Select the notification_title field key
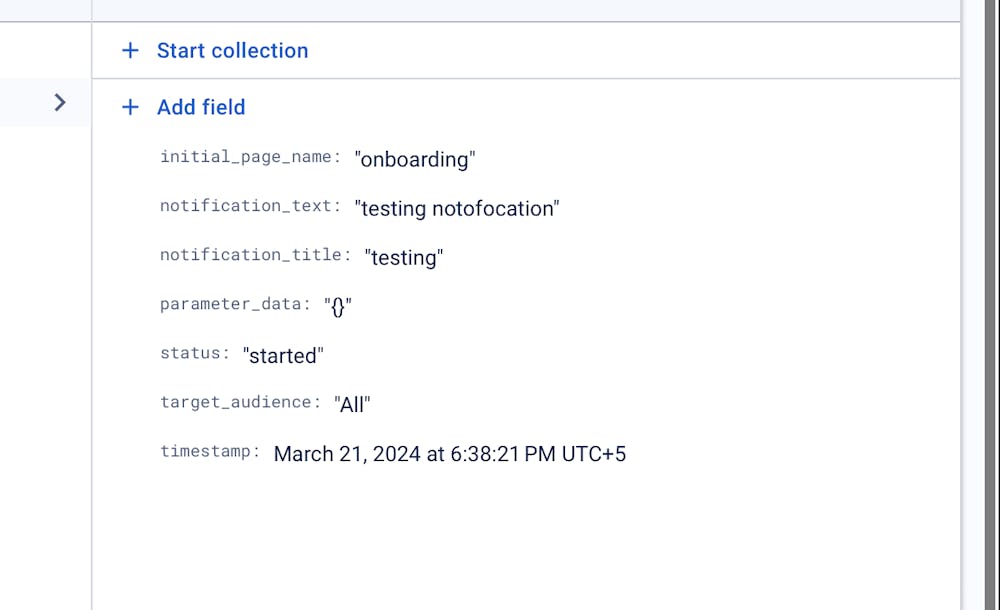Viewport: 1000px width, 610px height. coord(255,255)
